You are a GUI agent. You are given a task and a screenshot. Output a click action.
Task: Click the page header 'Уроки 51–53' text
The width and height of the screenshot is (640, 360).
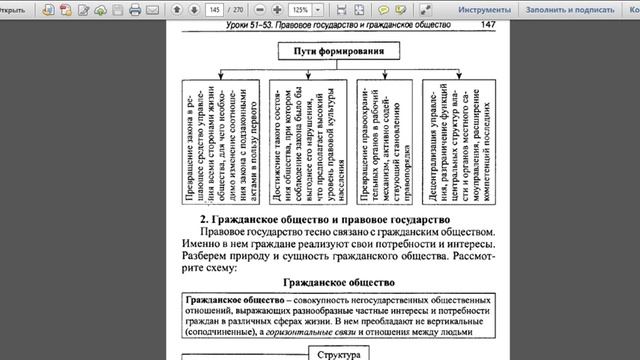tap(250, 25)
